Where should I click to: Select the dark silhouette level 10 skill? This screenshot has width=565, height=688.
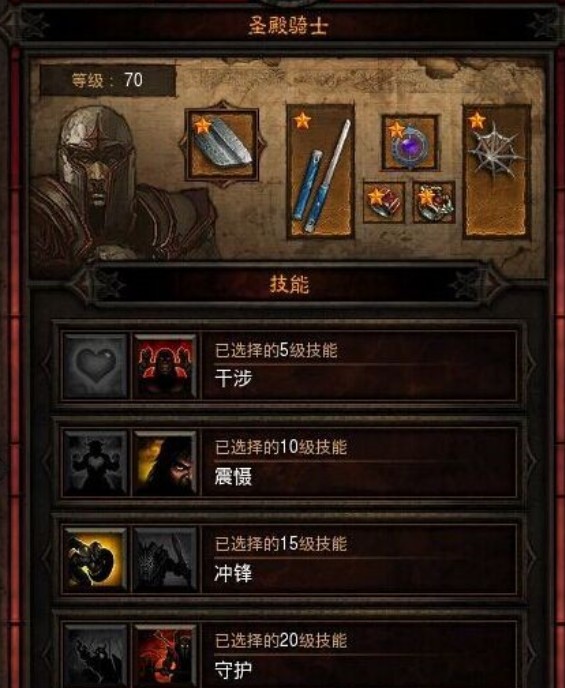[x=95, y=463]
